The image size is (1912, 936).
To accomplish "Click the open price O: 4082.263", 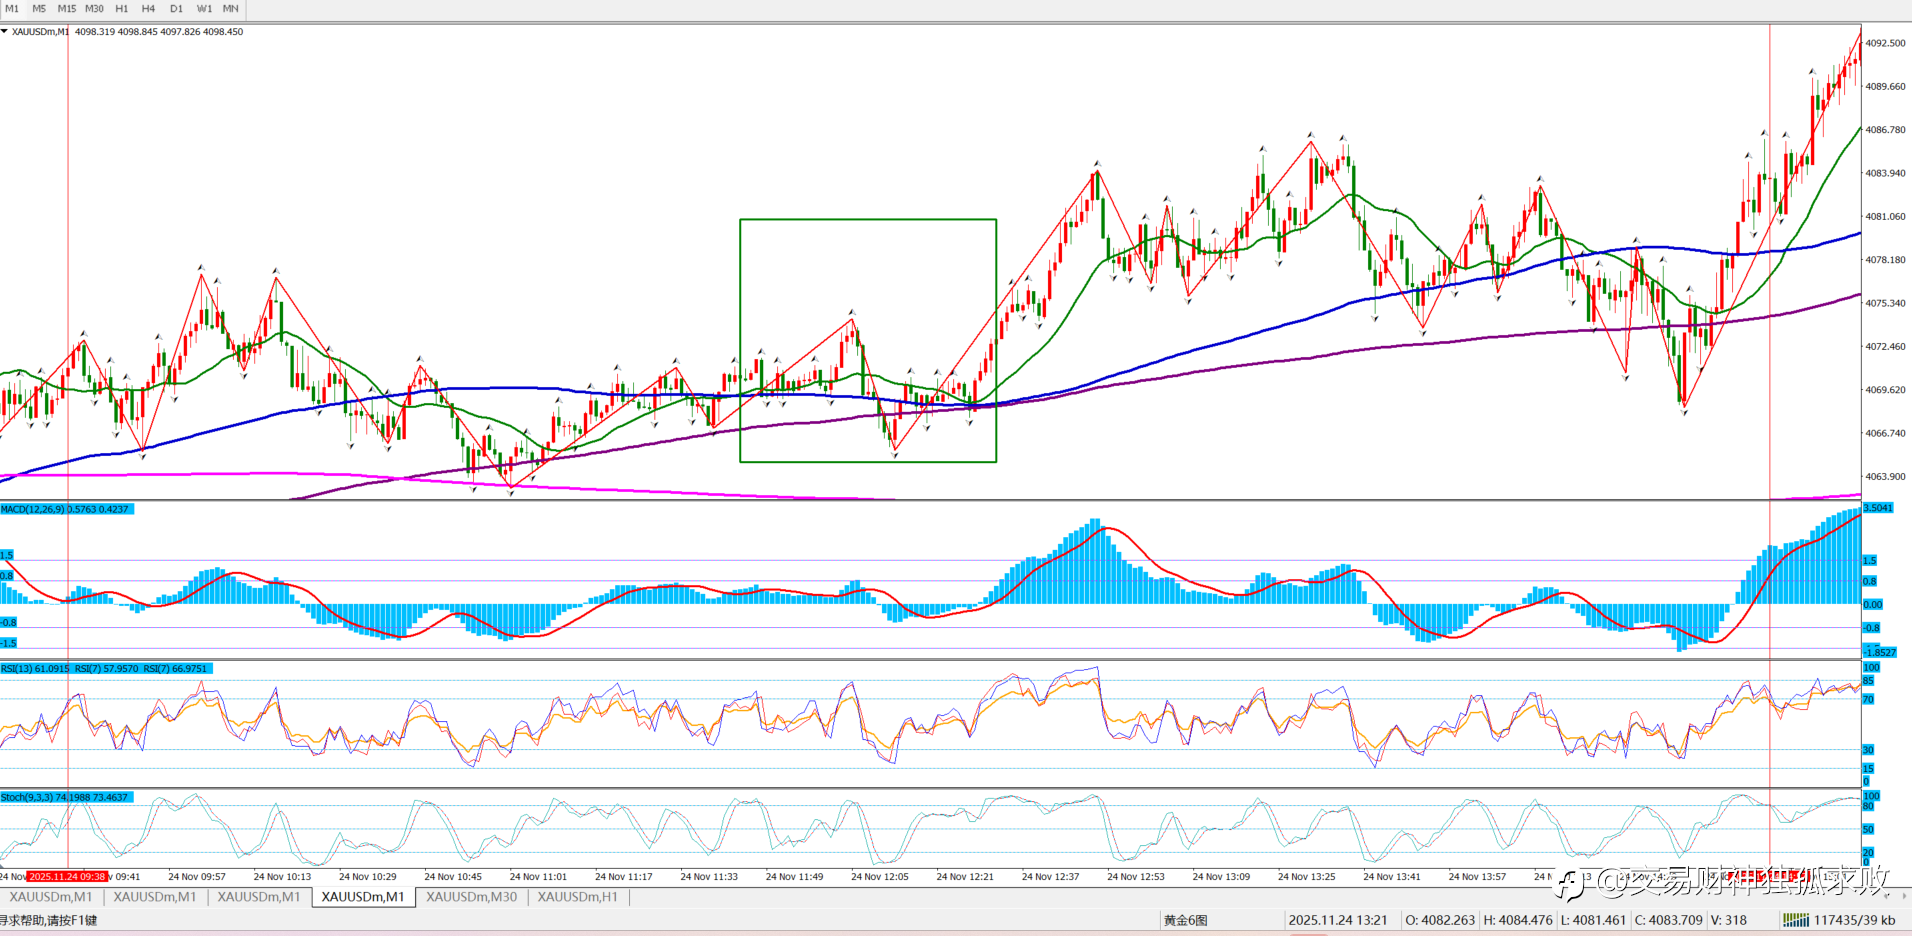I will click(x=1440, y=920).
